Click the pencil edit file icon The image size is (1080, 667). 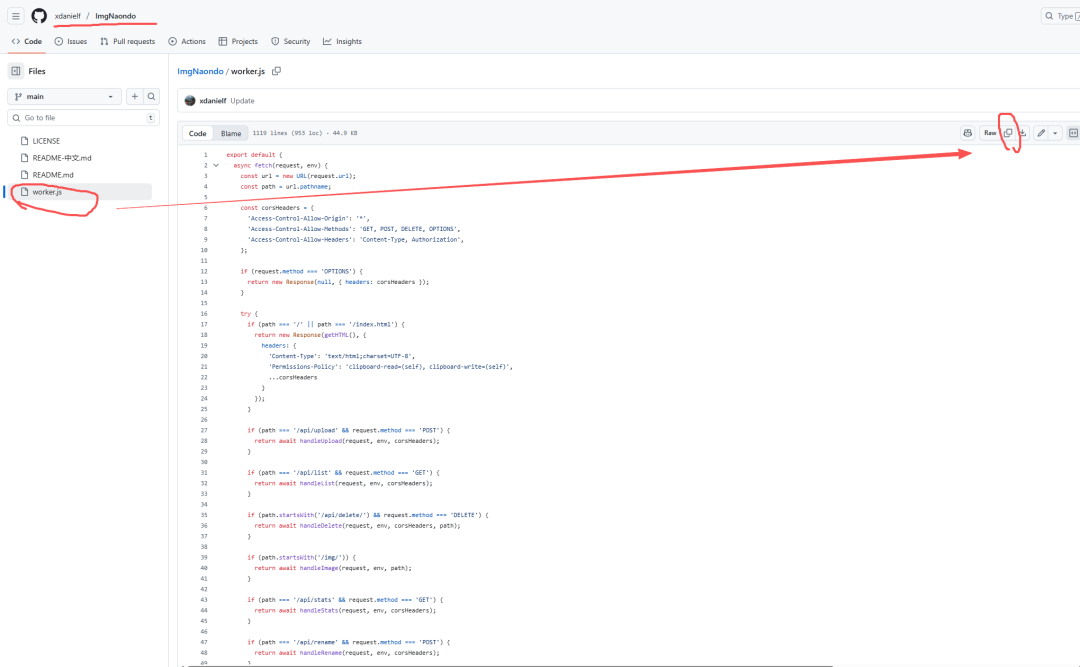tap(1042, 133)
